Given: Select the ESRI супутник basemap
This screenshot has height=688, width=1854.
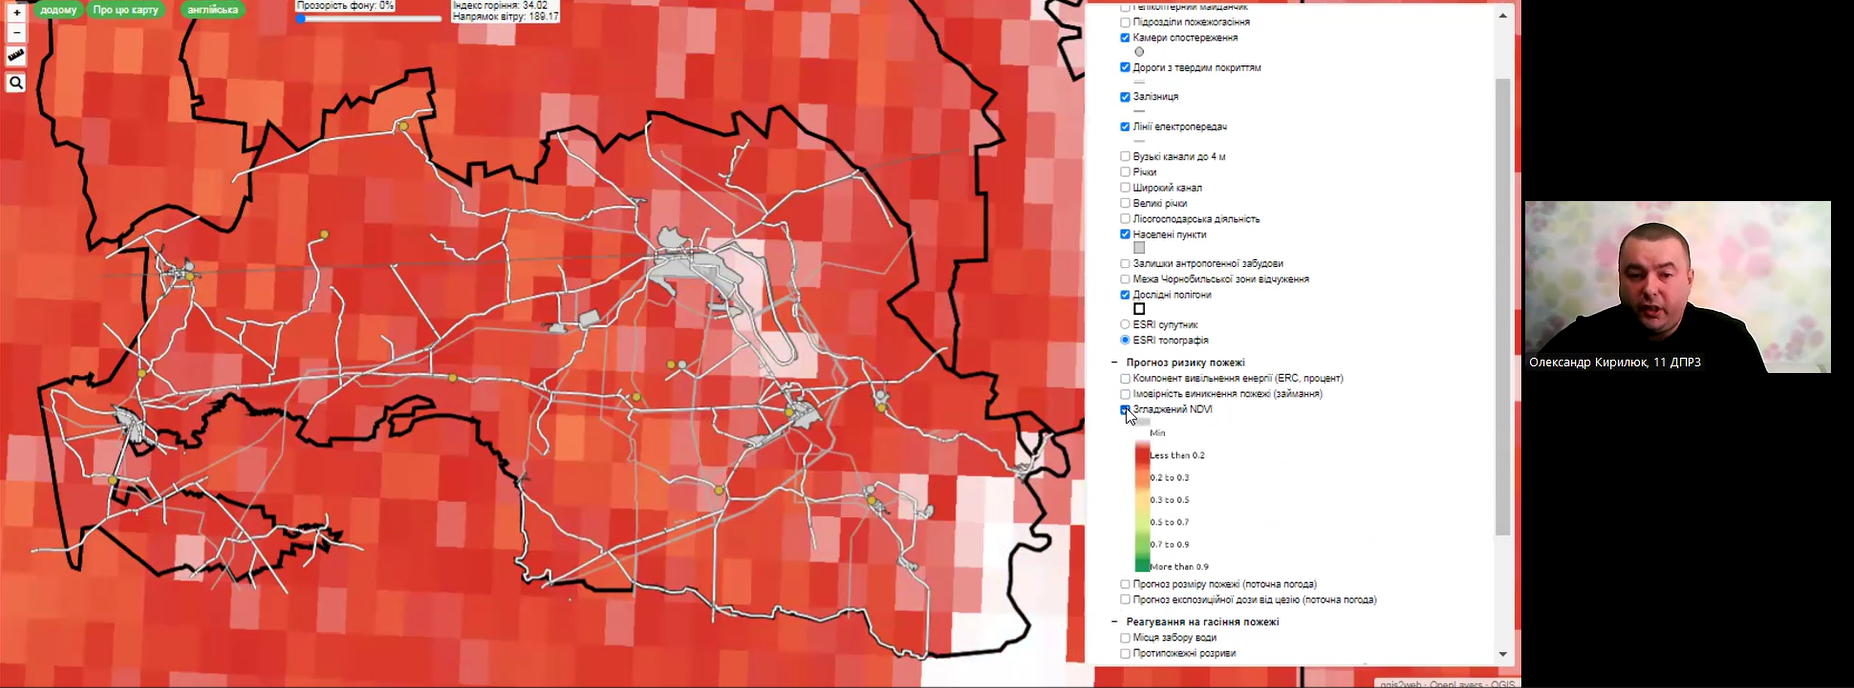Looking at the screenshot, I should coord(1125,325).
